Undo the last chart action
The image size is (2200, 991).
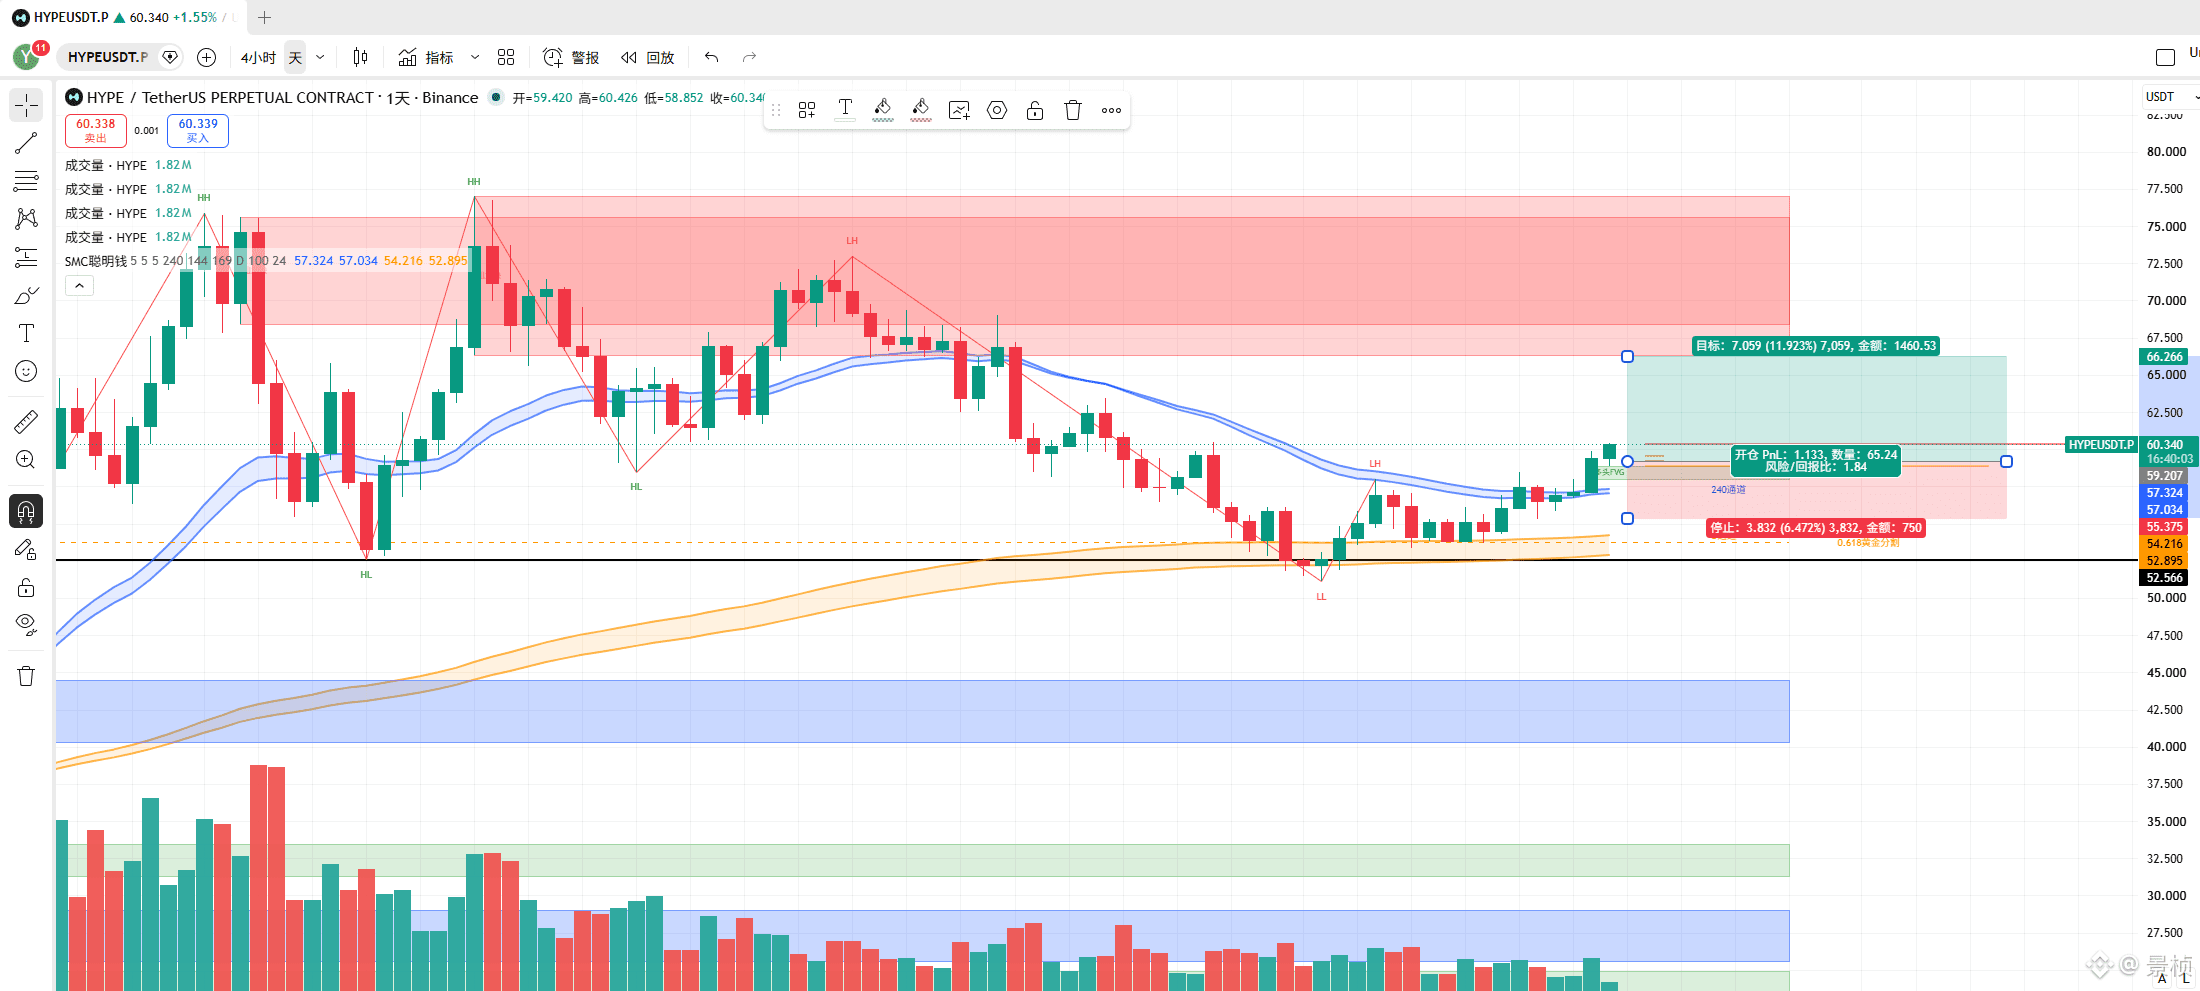pos(711,57)
